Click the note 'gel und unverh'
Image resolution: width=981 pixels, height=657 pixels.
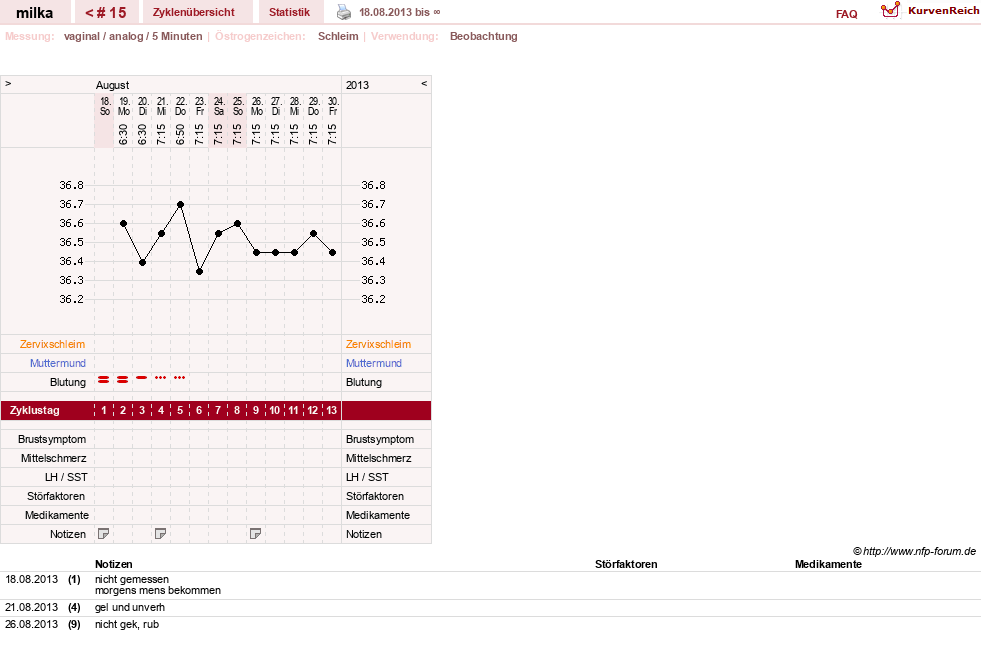(x=130, y=608)
